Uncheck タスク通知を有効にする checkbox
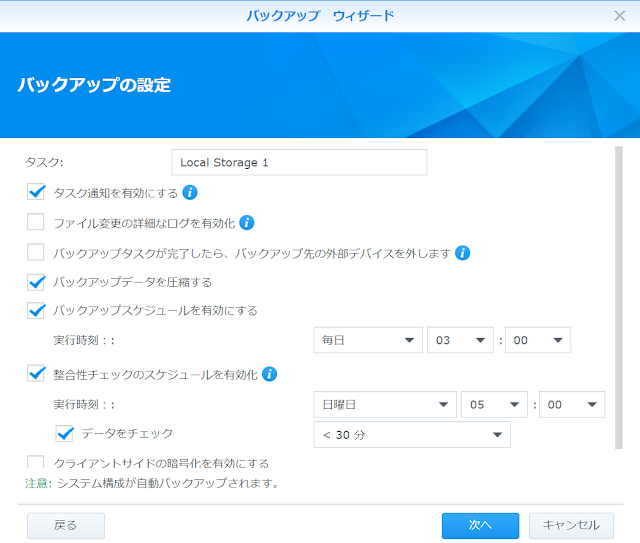 click(x=36, y=192)
